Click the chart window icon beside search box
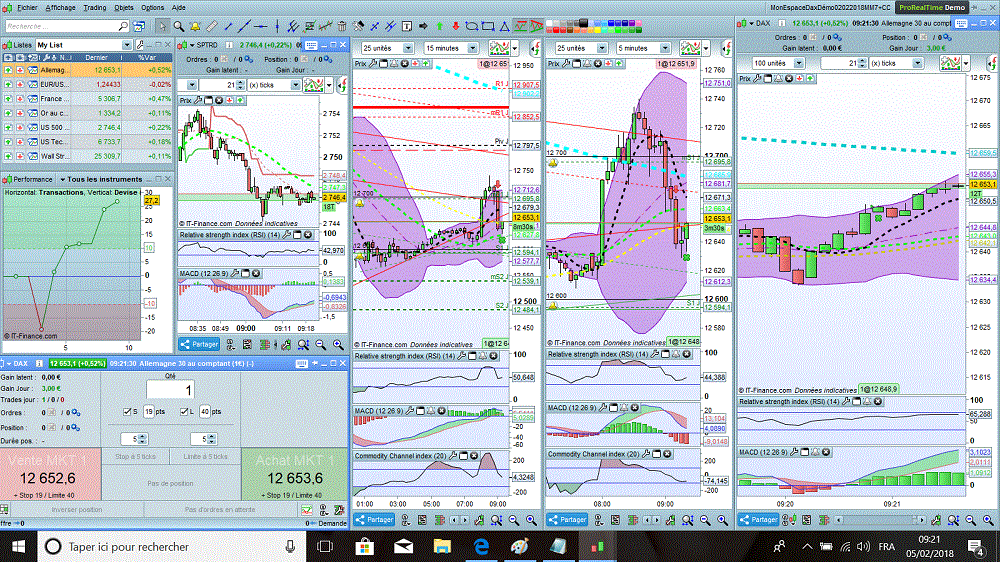Viewport: 1000px width, 562px height. click(x=138, y=26)
